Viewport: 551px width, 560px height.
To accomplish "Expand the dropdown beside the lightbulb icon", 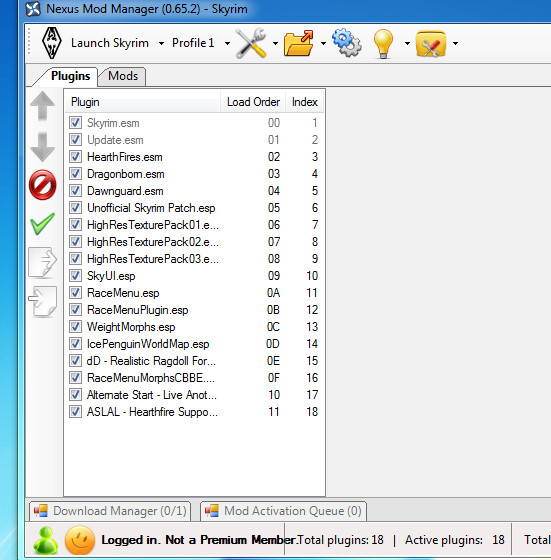I will point(407,44).
